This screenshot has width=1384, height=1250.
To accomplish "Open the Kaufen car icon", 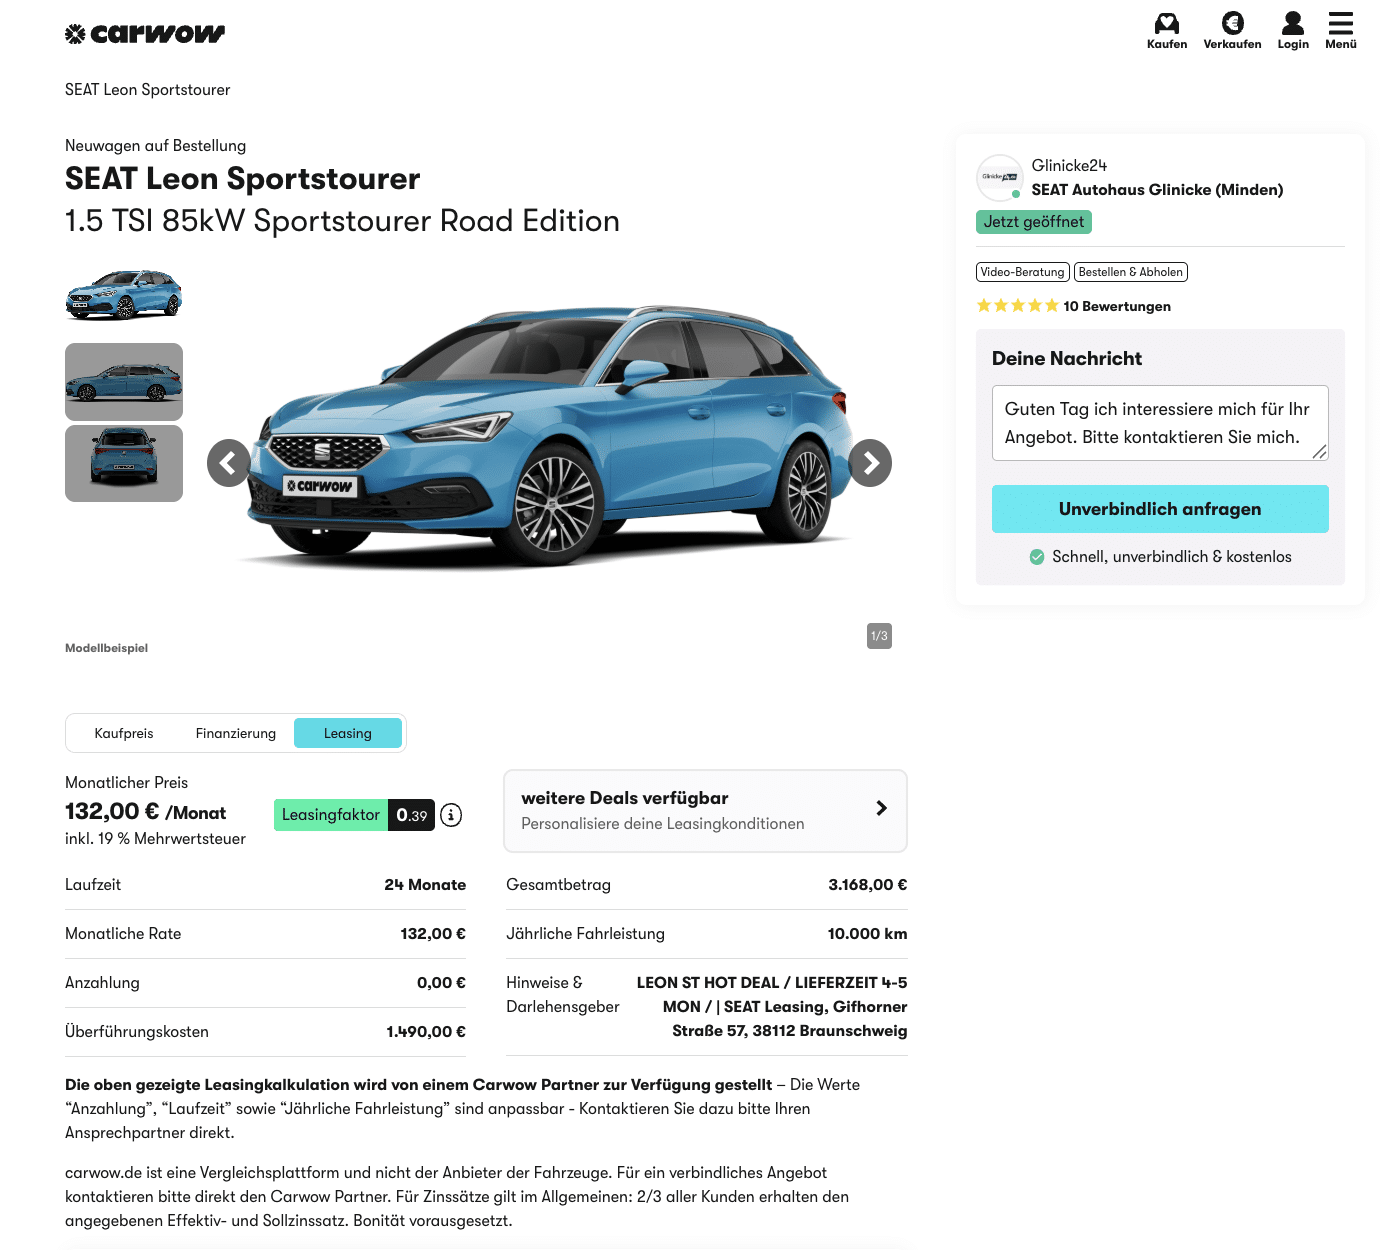I will click(x=1167, y=23).
